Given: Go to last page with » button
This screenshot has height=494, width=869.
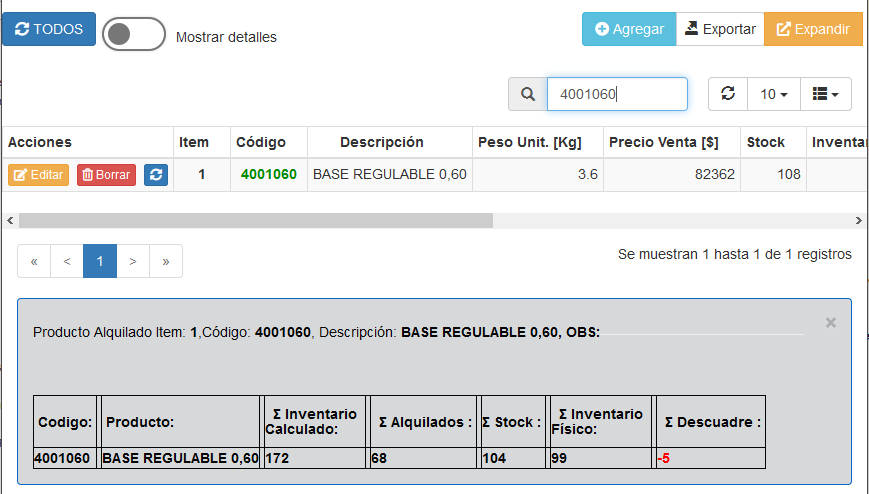Looking at the screenshot, I should pos(166,261).
